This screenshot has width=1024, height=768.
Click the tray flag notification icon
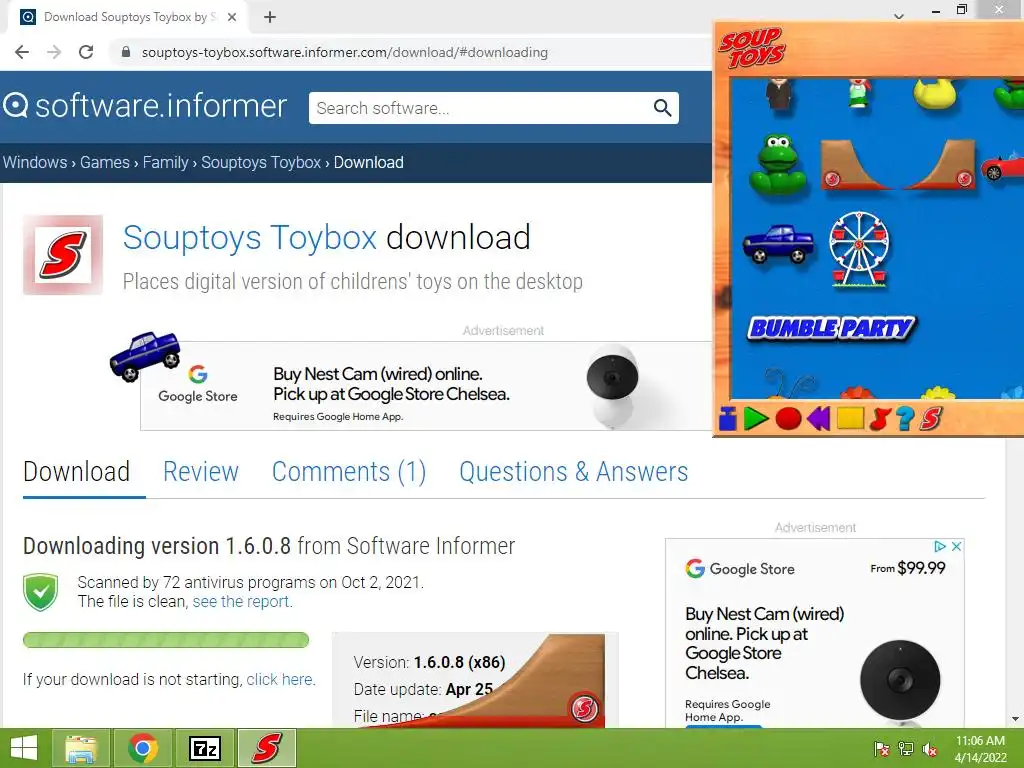tap(882, 749)
